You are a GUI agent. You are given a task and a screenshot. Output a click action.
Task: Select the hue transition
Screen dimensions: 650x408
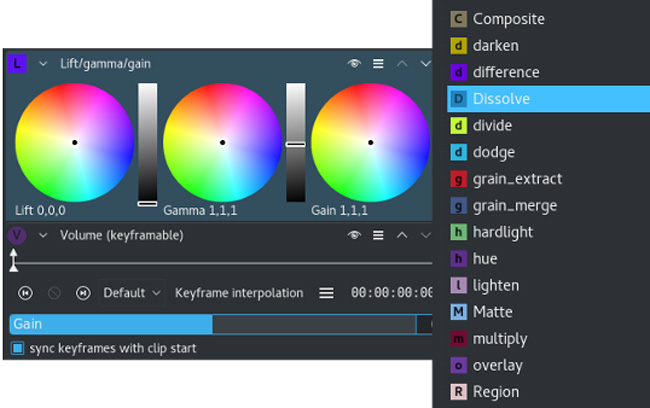tap(548, 259)
